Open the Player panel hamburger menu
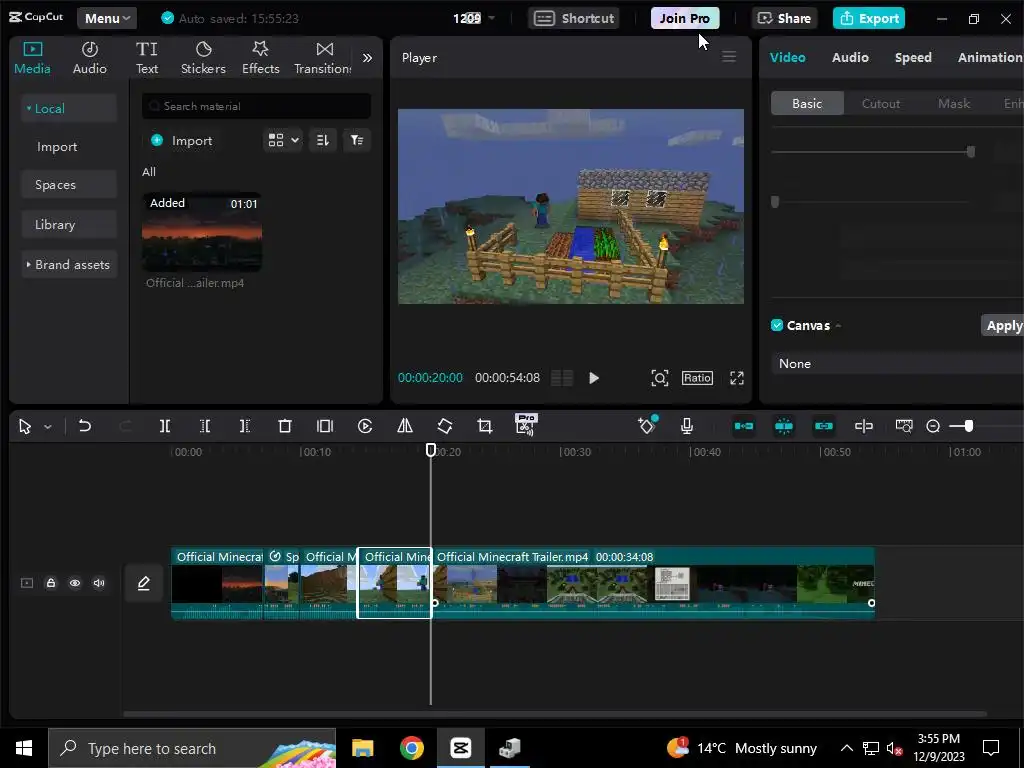 (729, 57)
